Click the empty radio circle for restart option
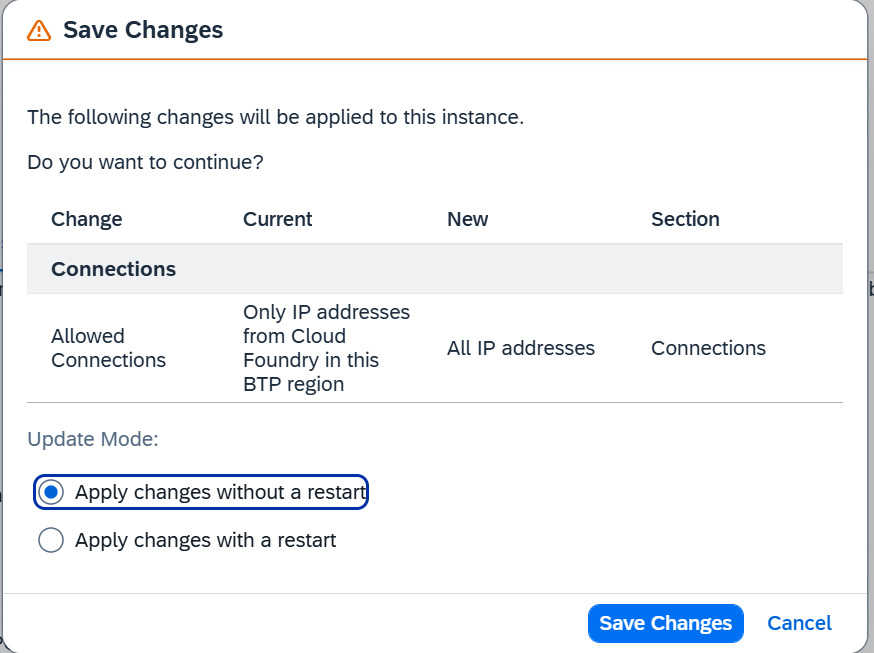Viewport: 874px width, 653px height. pos(51,540)
